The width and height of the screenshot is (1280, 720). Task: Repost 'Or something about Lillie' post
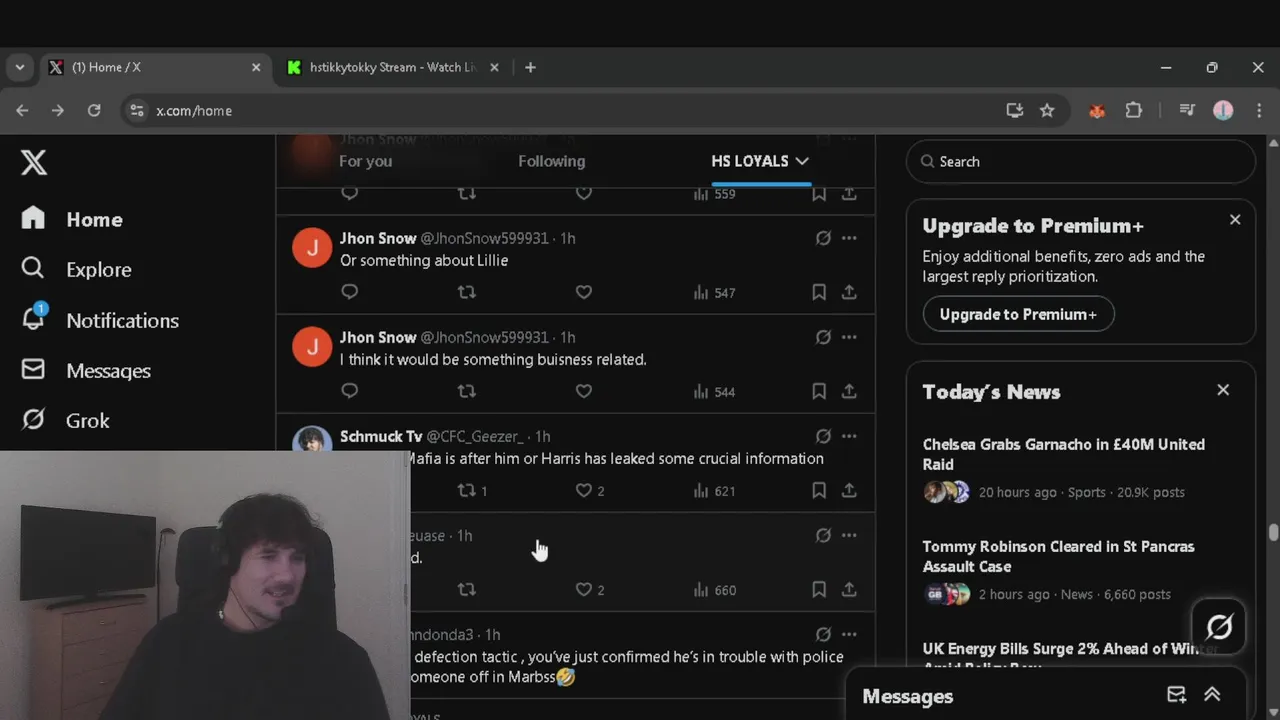click(466, 292)
